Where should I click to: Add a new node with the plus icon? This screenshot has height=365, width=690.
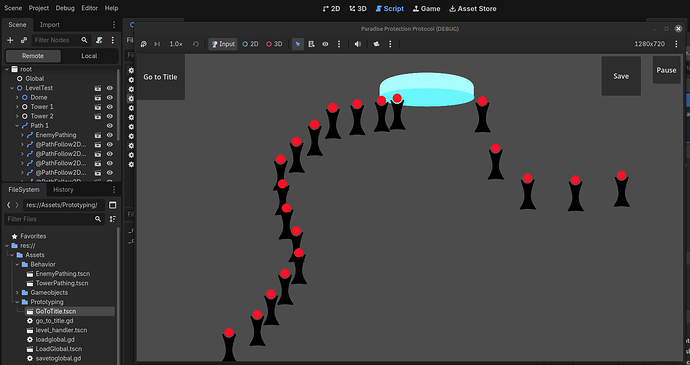pyautogui.click(x=10, y=40)
